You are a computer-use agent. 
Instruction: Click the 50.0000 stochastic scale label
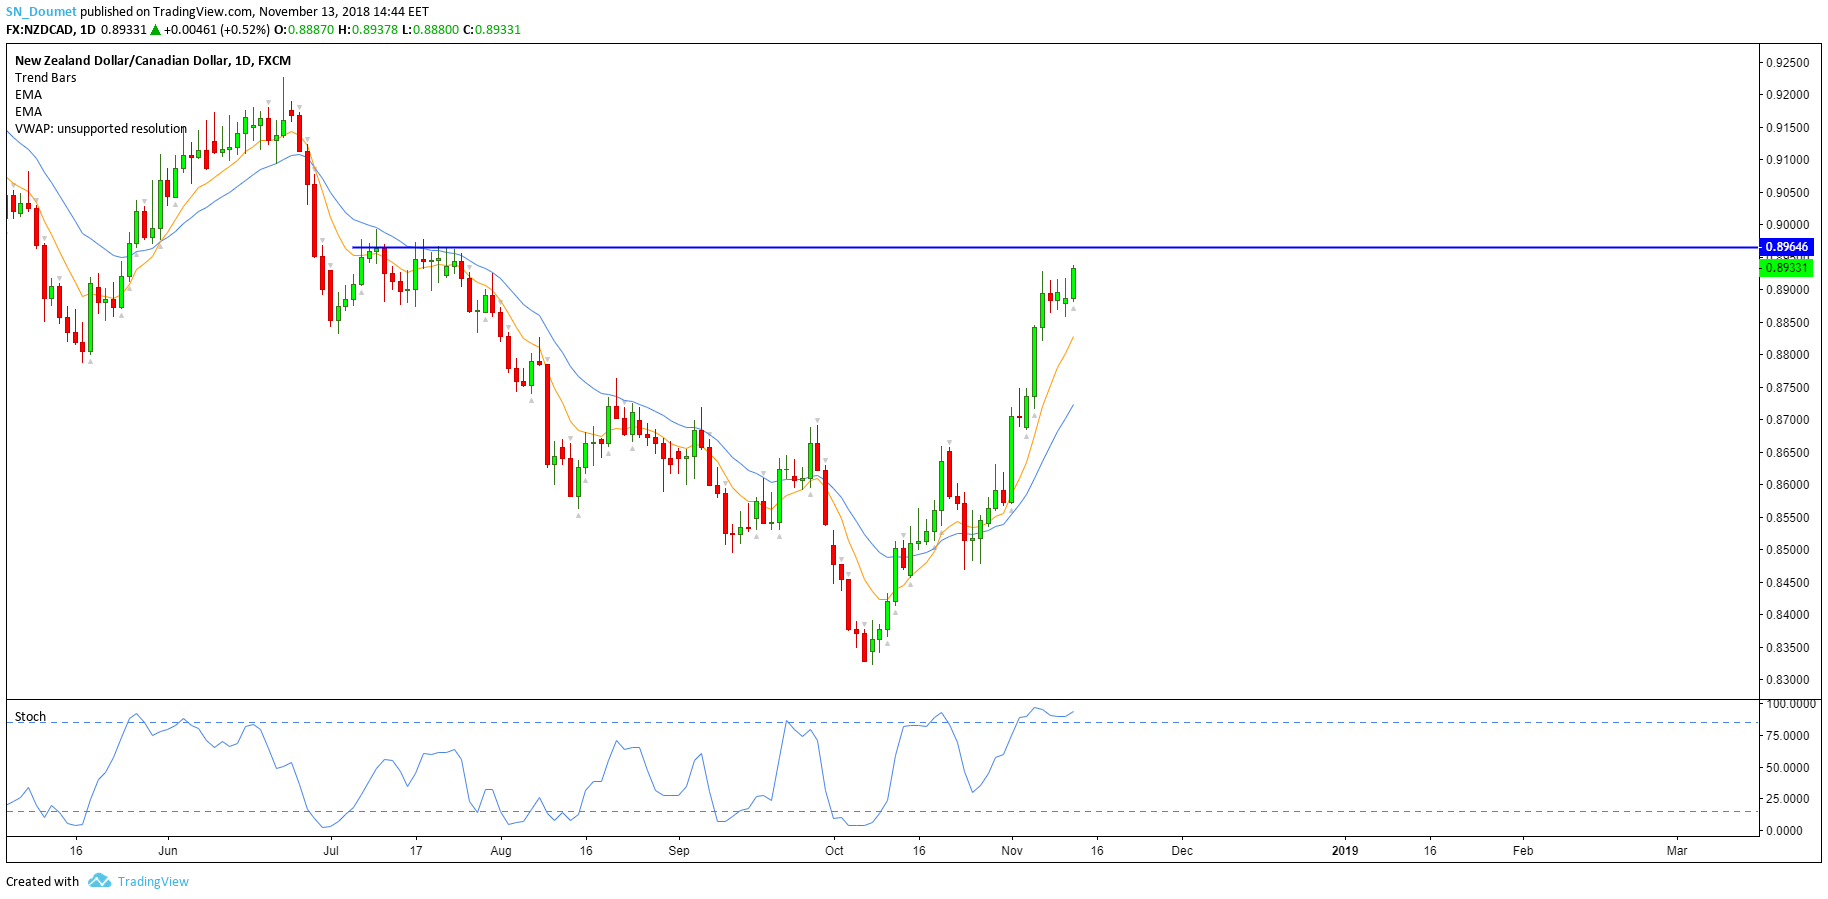pos(1787,768)
